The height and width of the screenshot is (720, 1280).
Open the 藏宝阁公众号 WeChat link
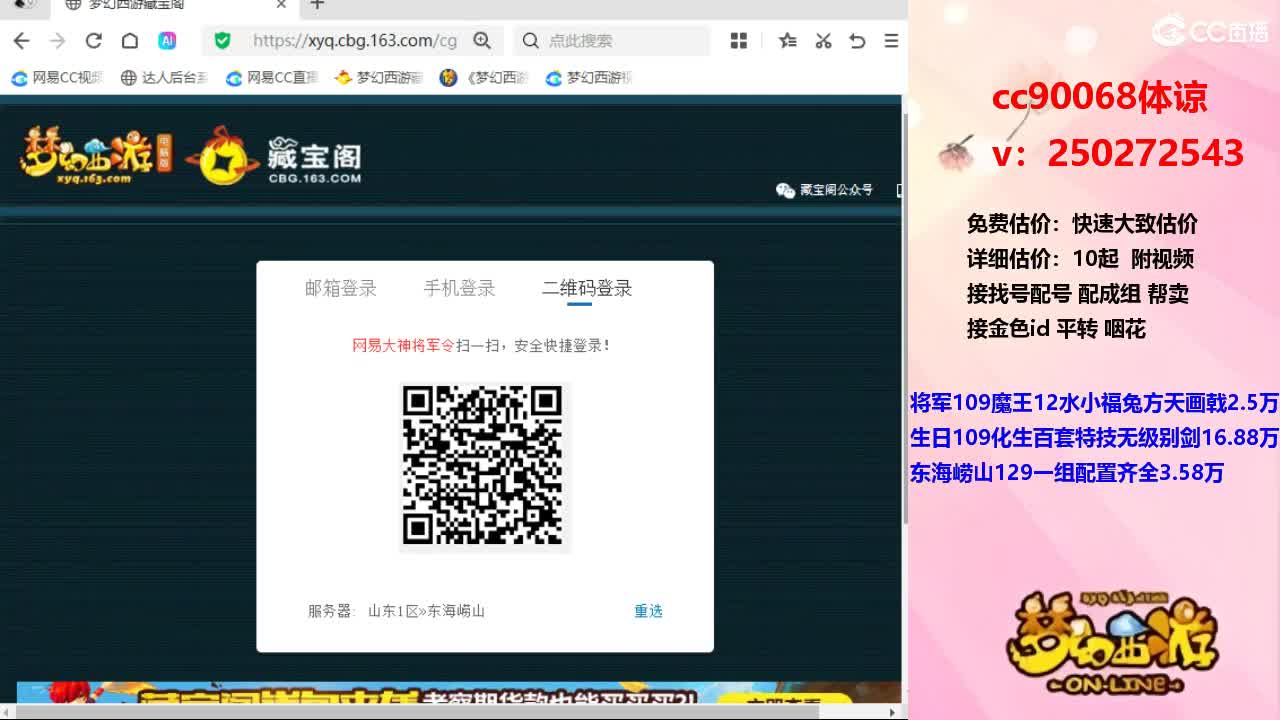pyautogui.click(x=825, y=190)
